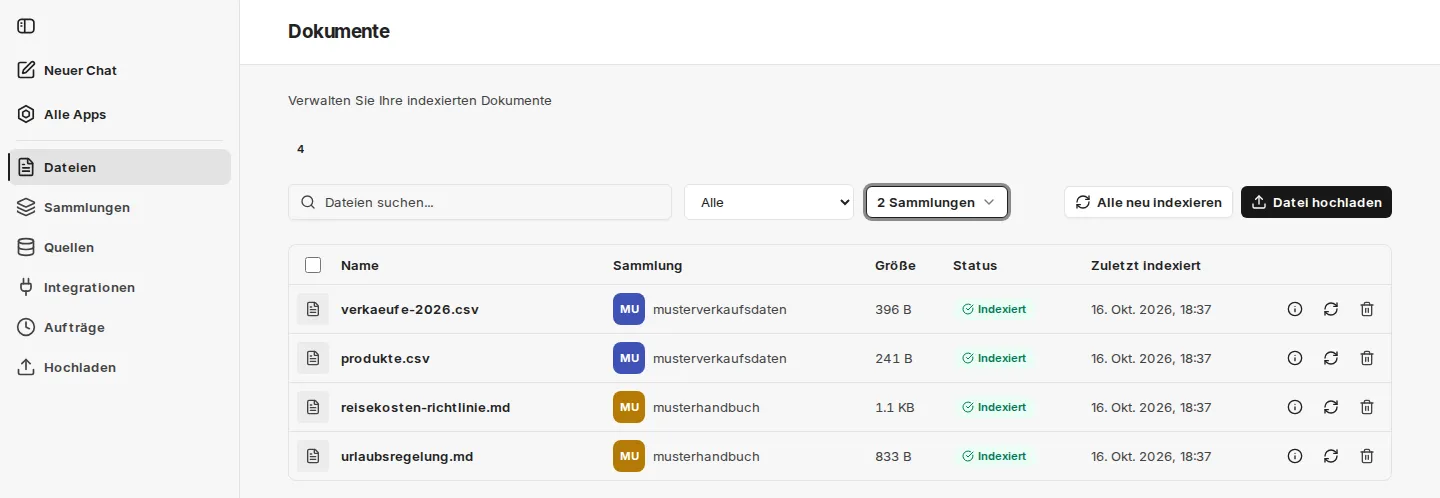Click the Zuletzt indexiert column header

coord(1146,265)
